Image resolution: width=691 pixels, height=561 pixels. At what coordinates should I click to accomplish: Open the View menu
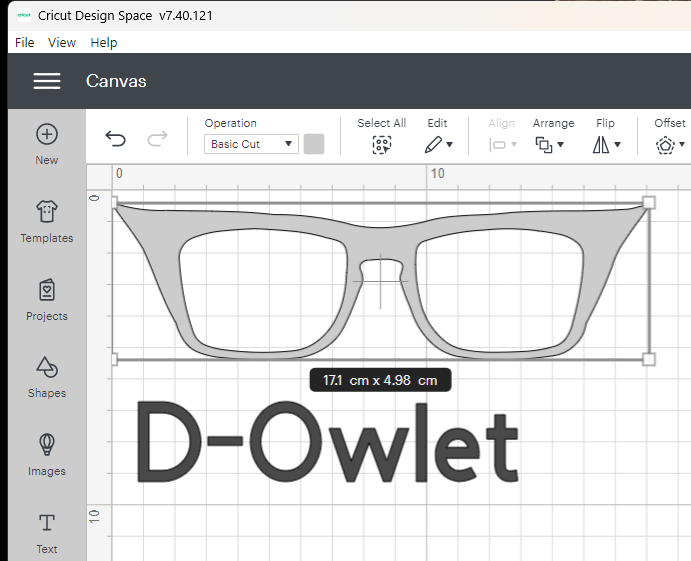[x=62, y=42]
